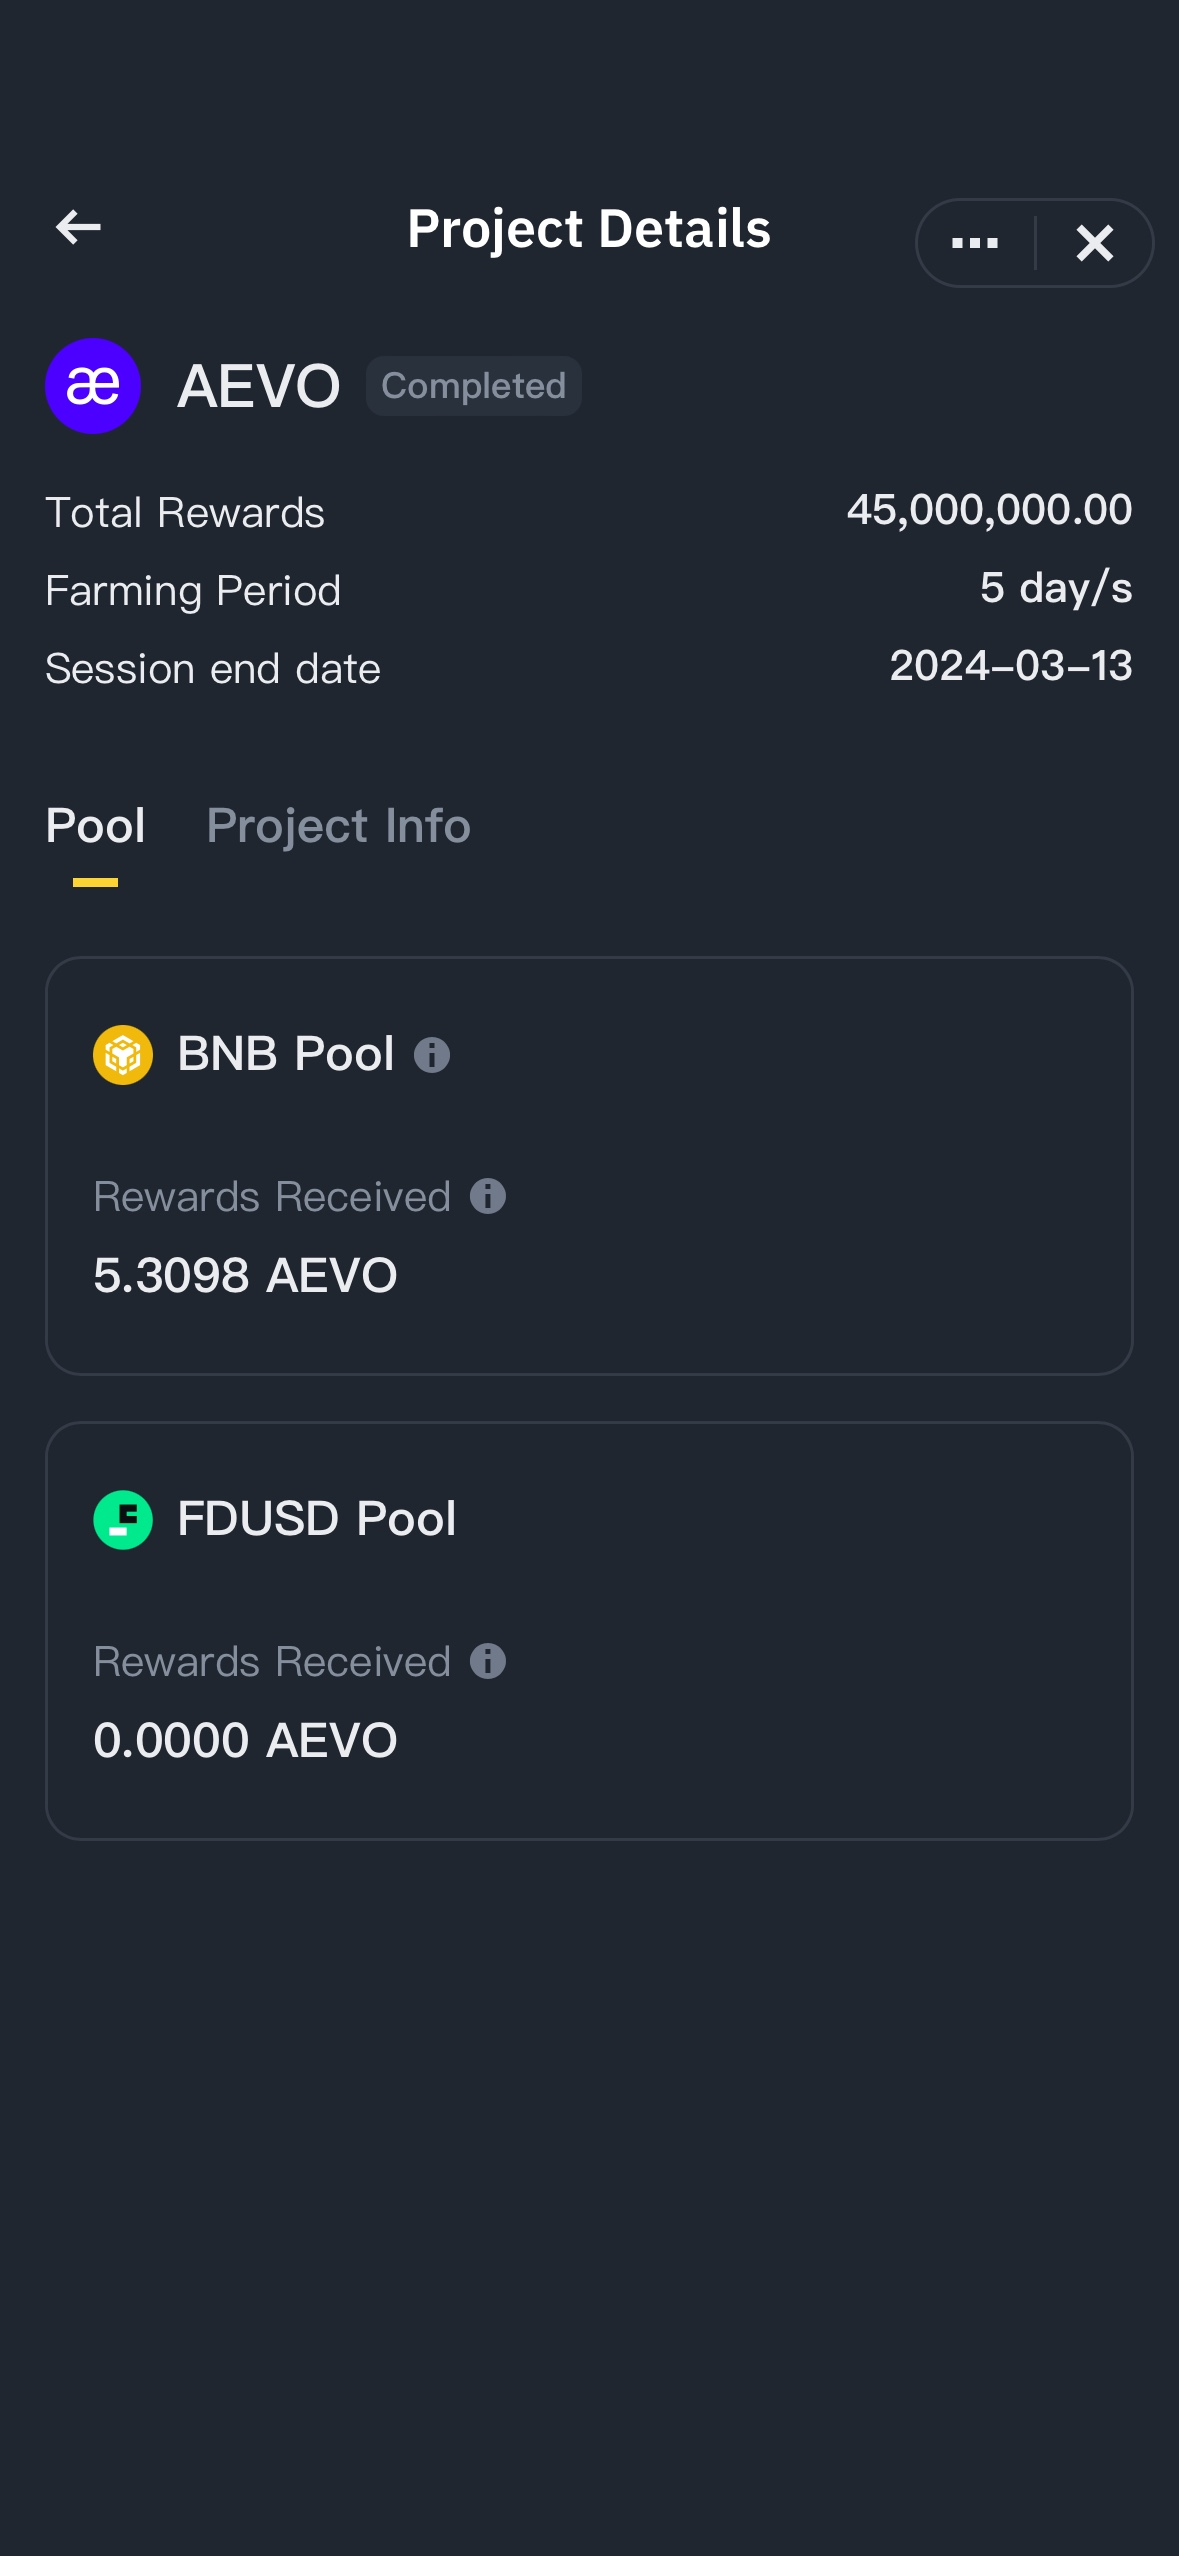Tap the Completed status badge
The width and height of the screenshot is (1179, 2556).
474,386
